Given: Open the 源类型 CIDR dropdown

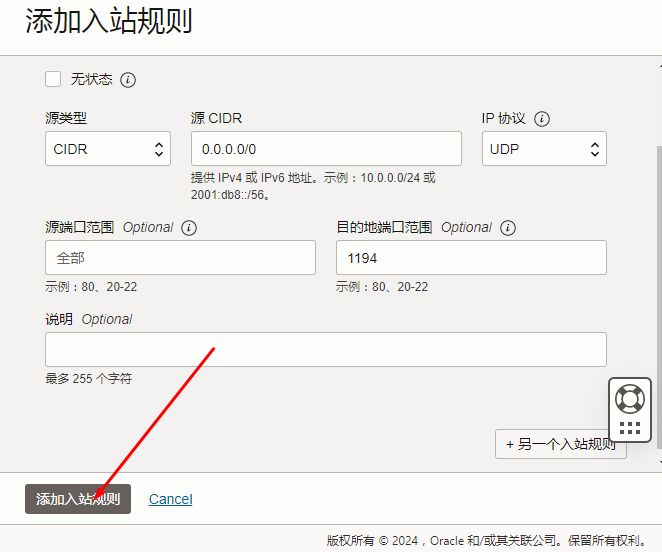Looking at the screenshot, I should pyautogui.click(x=108, y=149).
